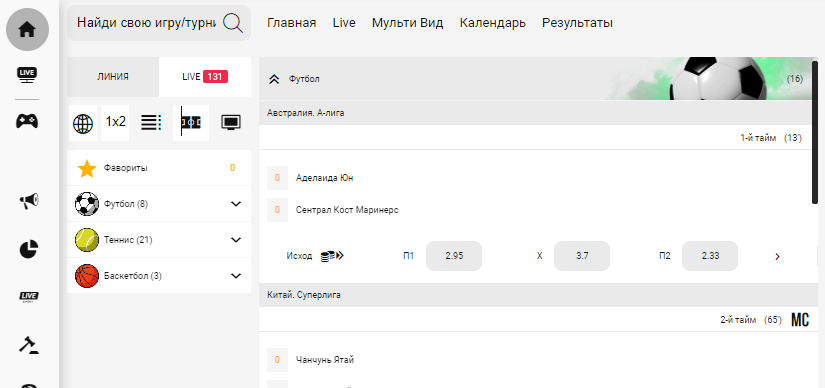Select the TV broadcast filter icon

pyautogui.click(x=231, y=123)
